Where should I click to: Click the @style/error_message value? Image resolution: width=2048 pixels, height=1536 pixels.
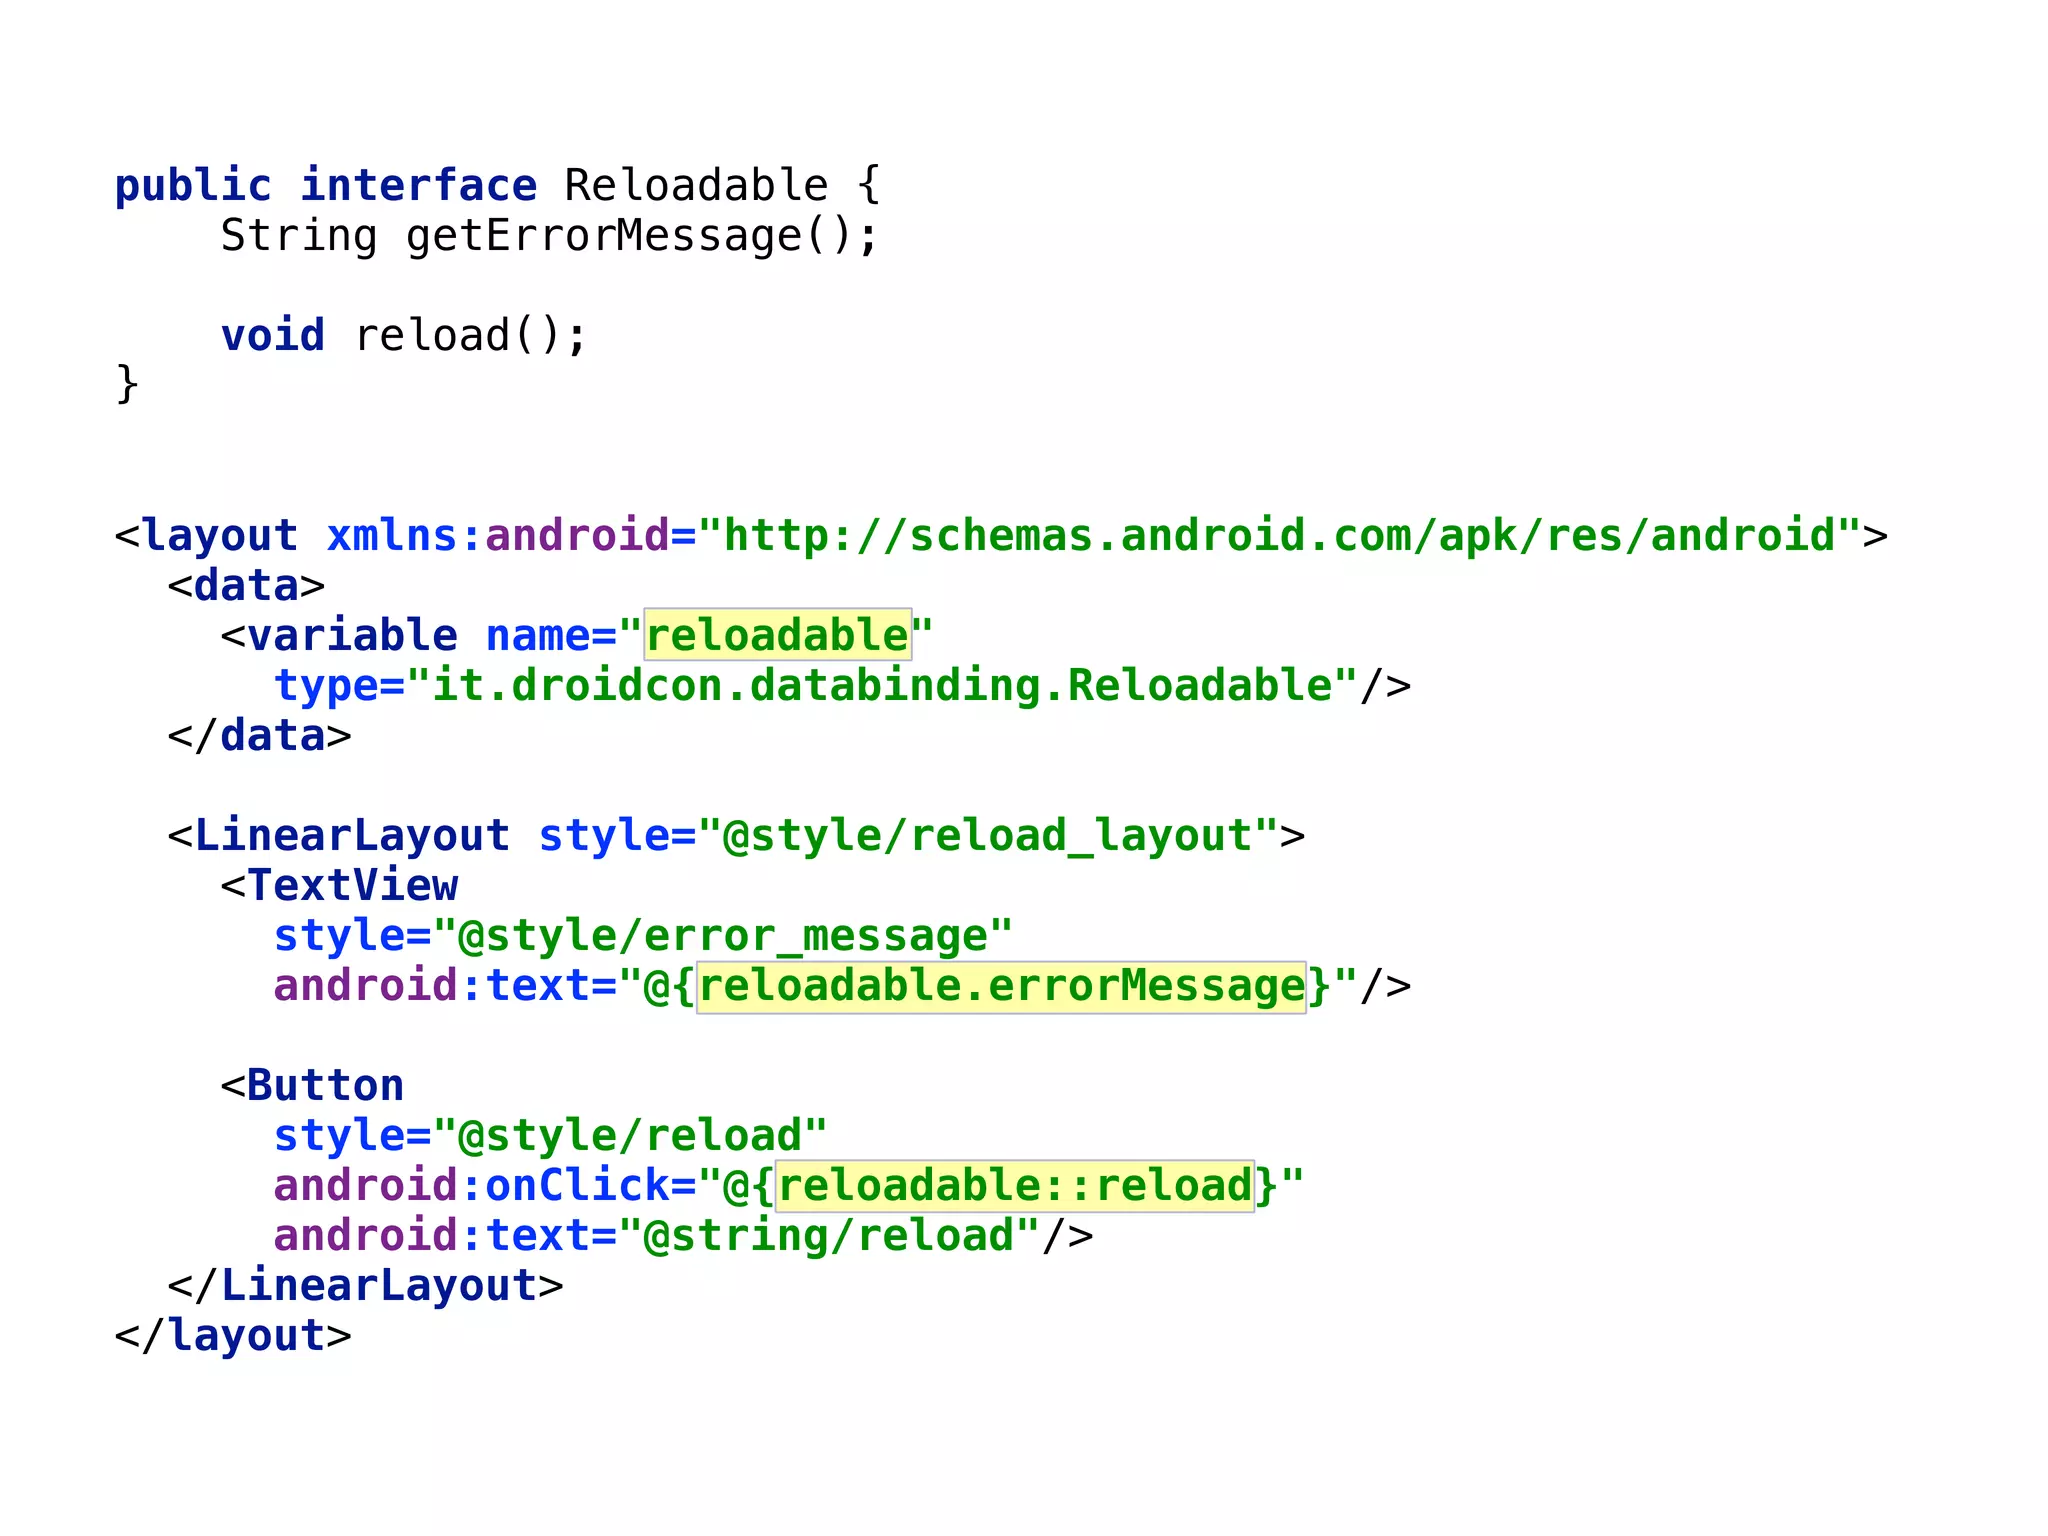[x=722, y=936]
